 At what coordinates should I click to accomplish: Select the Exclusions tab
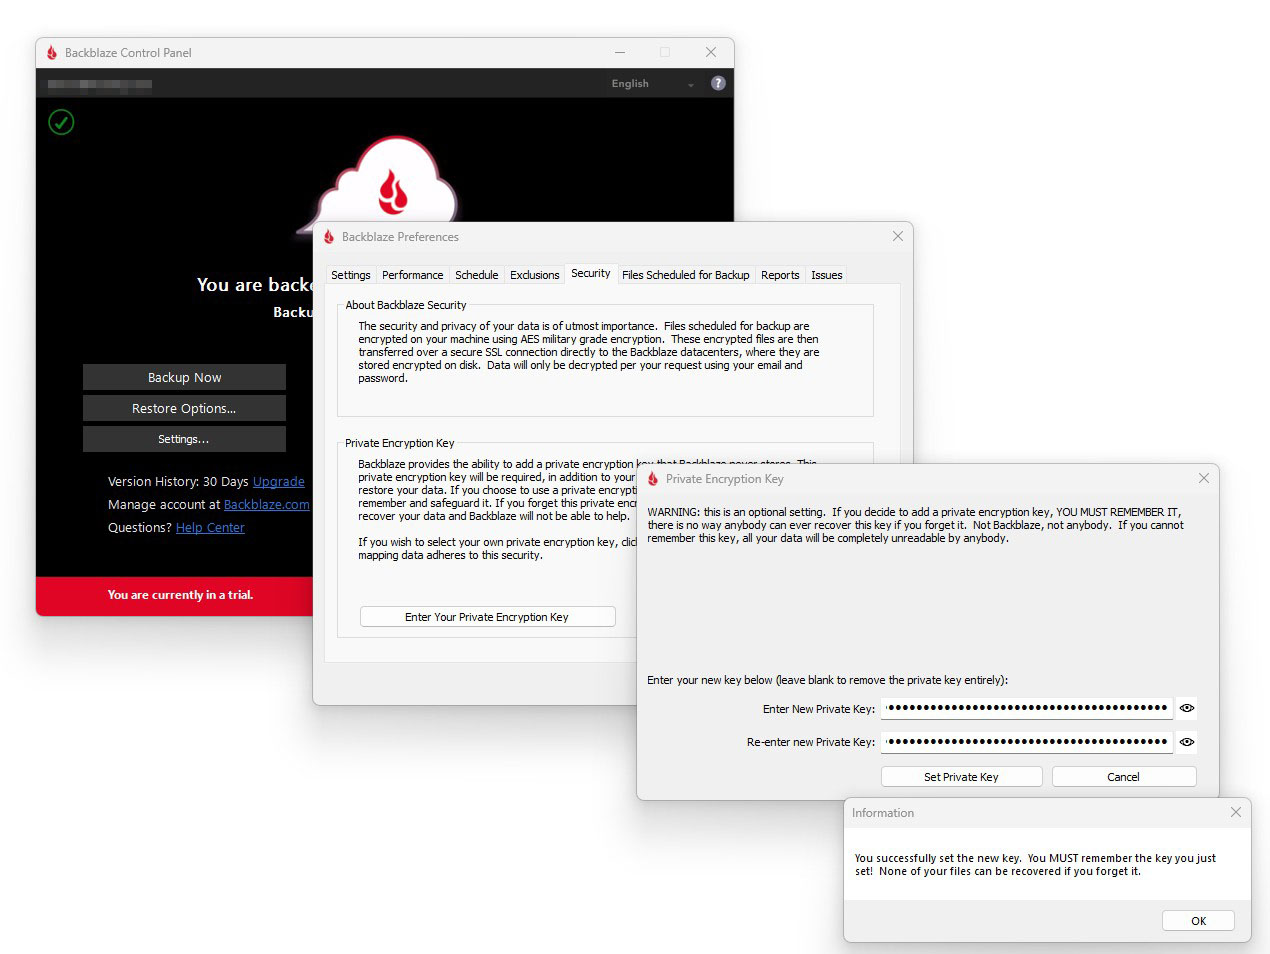(x=534, y=275)
